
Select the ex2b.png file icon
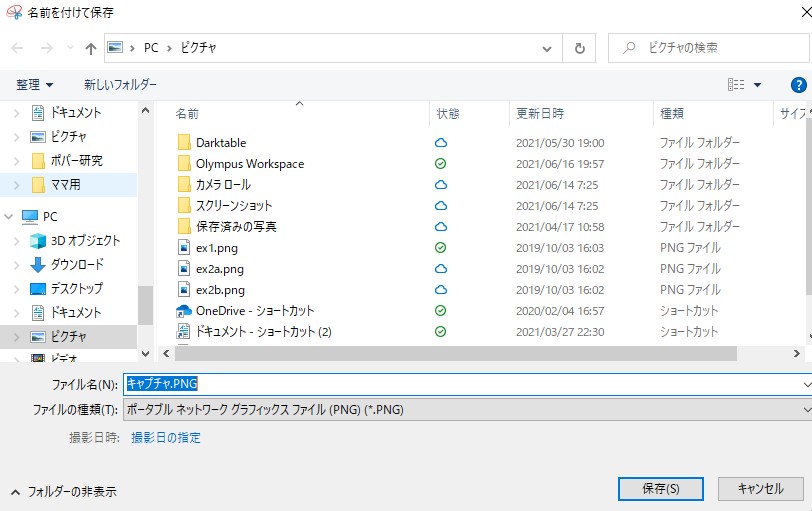pos(184,289)
